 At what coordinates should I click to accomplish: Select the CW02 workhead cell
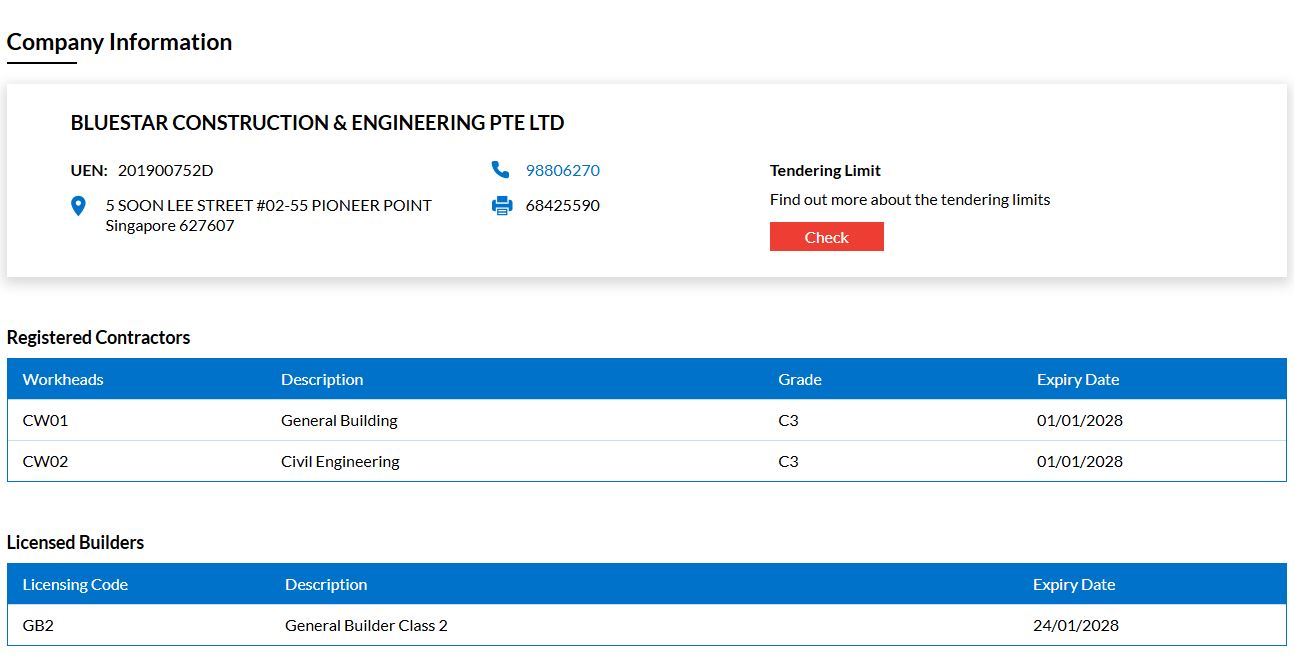pyautogui.click(x=45, y=462)
